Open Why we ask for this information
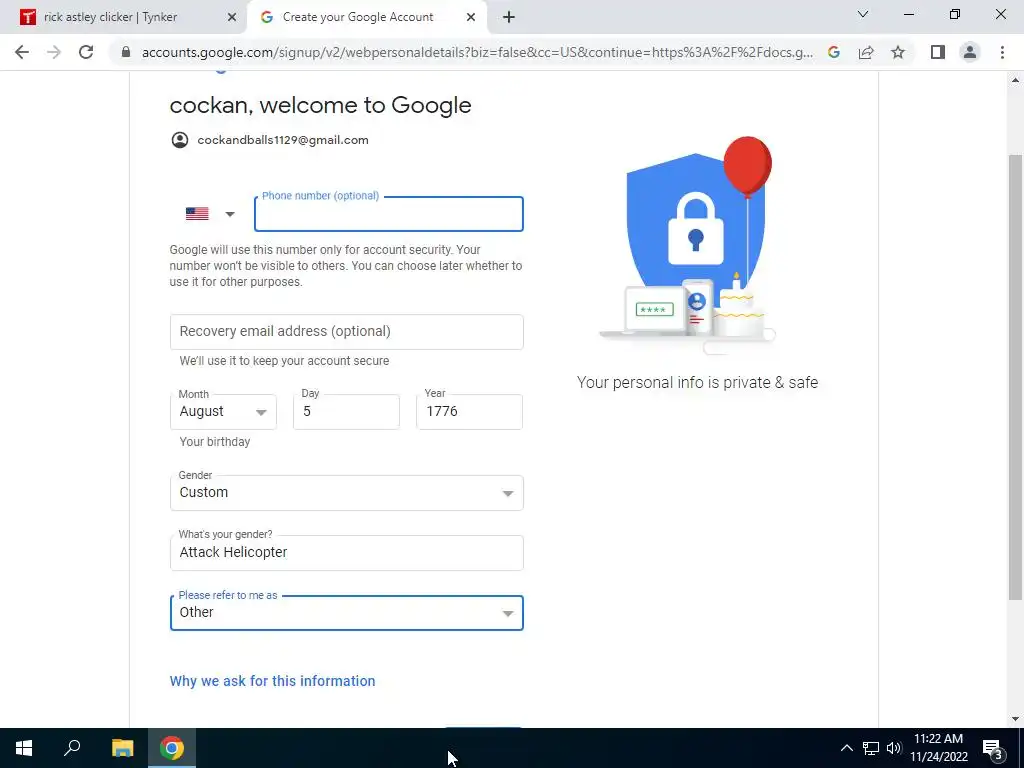Screen dimensions: 1024x768 [x=272, y=681]
